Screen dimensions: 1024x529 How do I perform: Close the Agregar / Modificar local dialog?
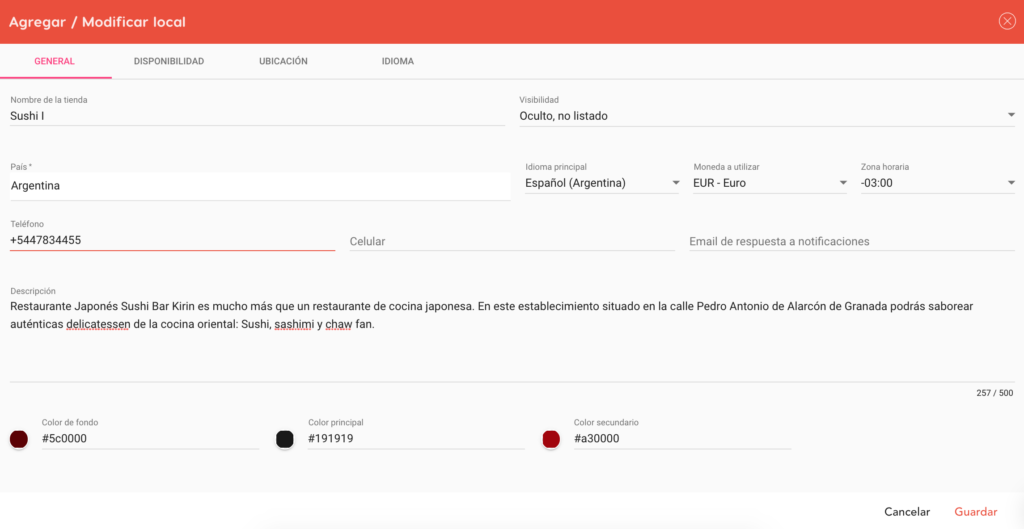1006,22
